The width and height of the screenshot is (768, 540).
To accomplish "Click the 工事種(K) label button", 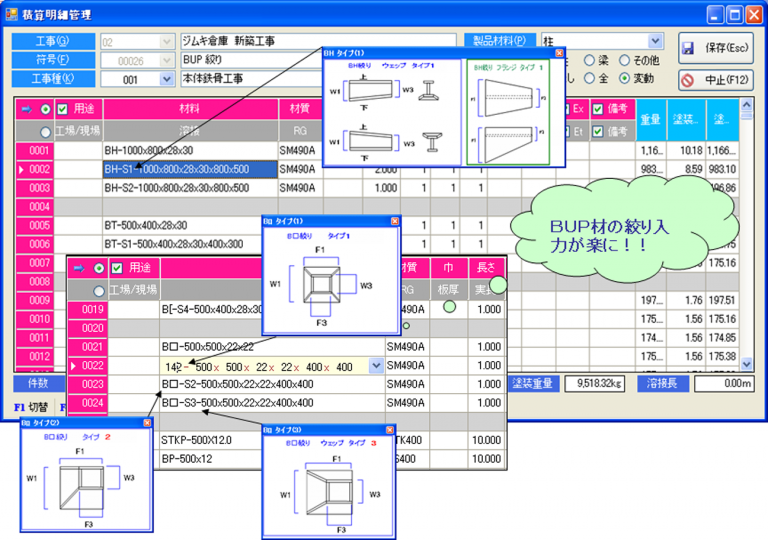I will [53, 78].
